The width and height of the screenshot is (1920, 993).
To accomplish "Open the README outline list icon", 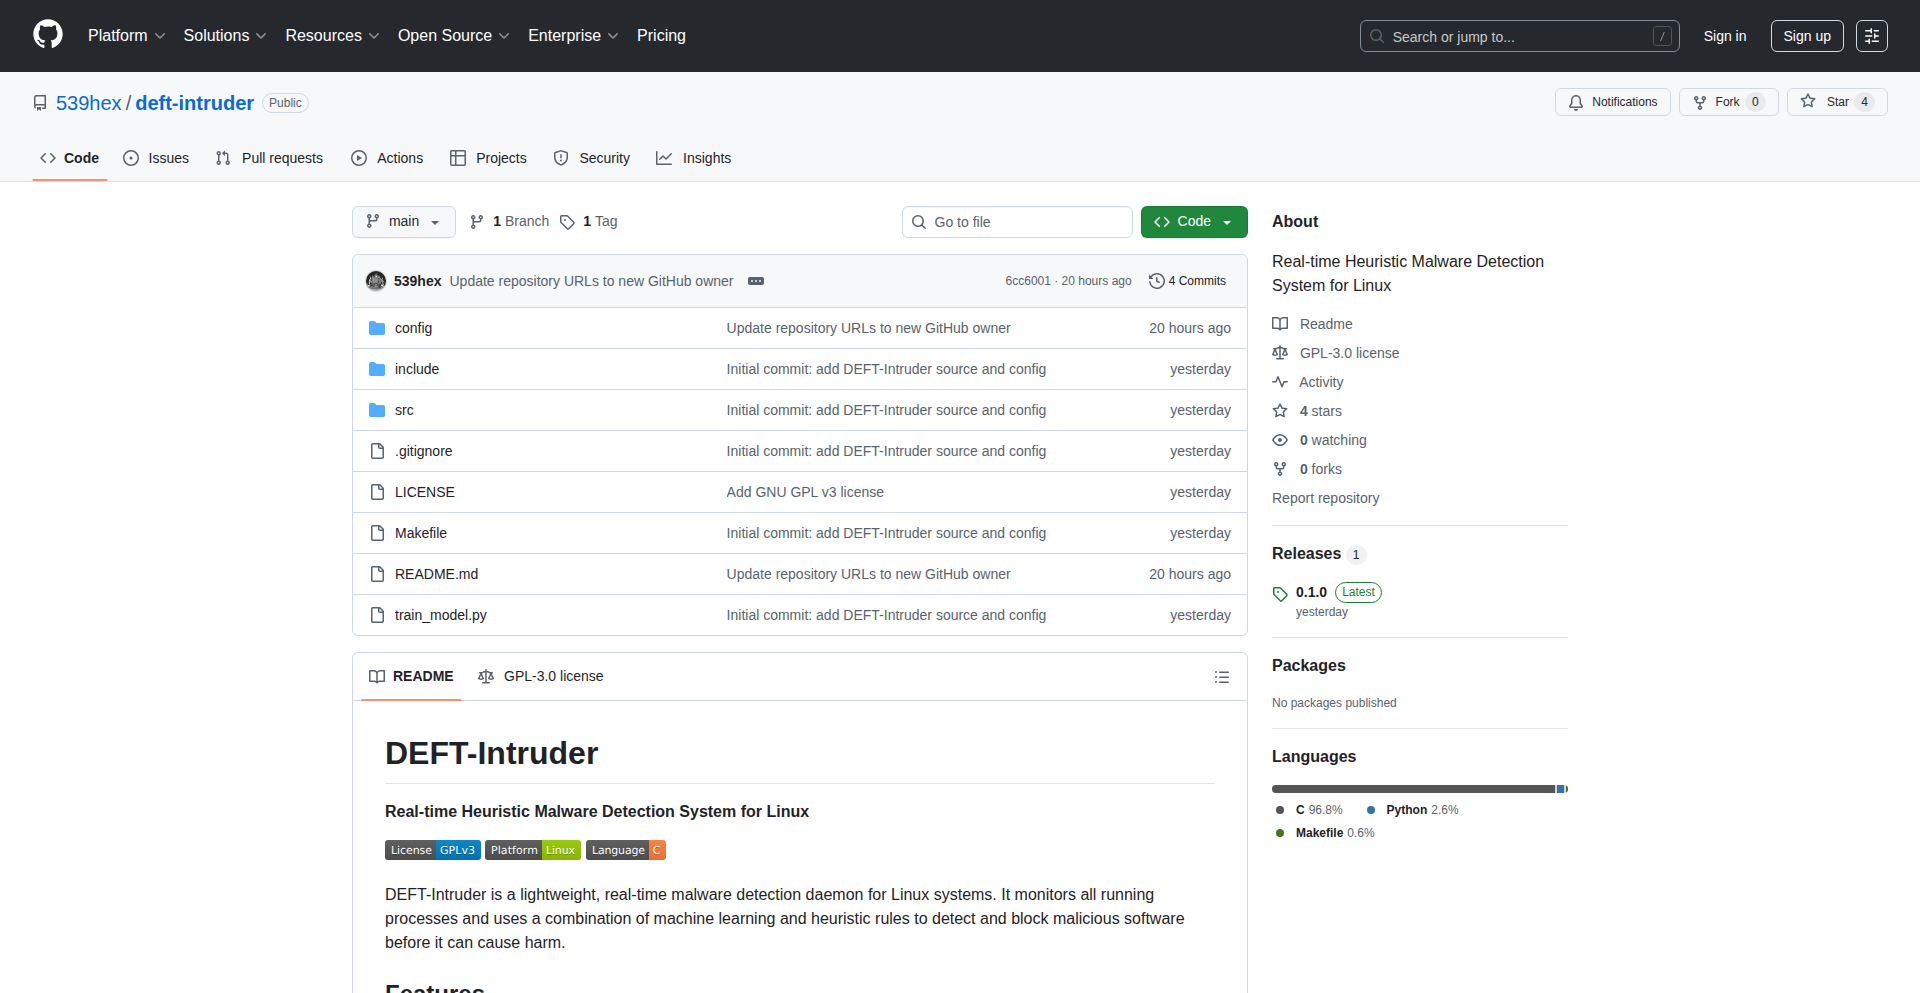I will coord(1222,677).
